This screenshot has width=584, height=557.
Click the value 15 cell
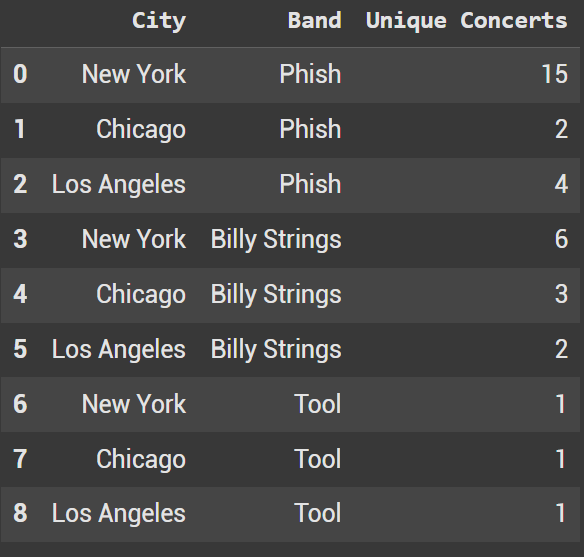[x=555, y=74]
